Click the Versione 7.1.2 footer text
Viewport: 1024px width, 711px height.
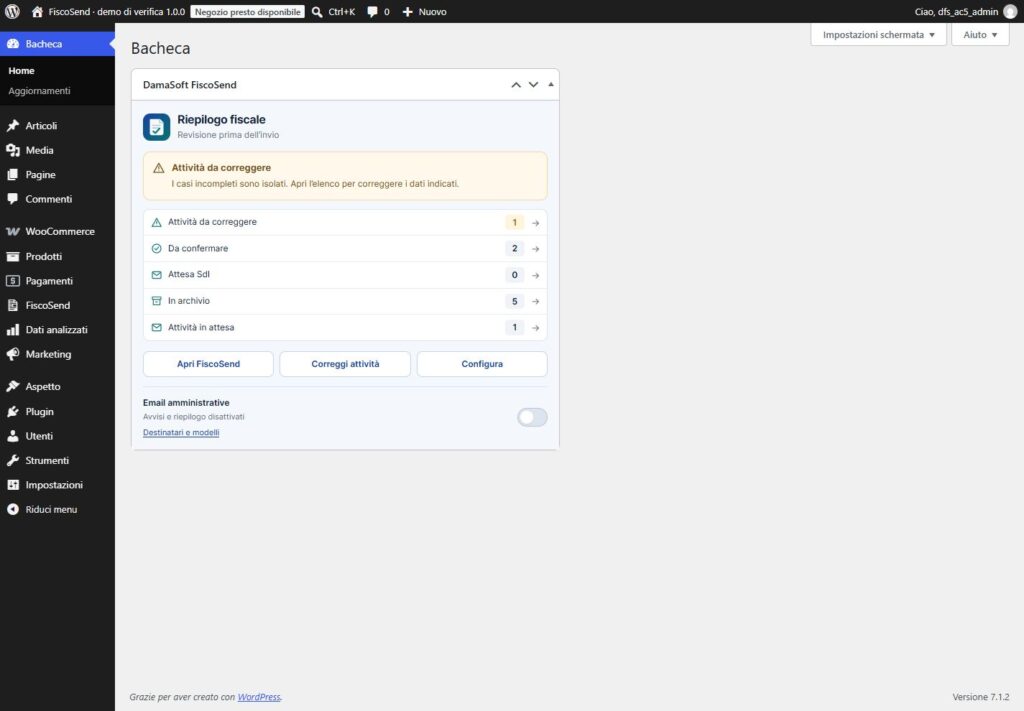(980, 697)
